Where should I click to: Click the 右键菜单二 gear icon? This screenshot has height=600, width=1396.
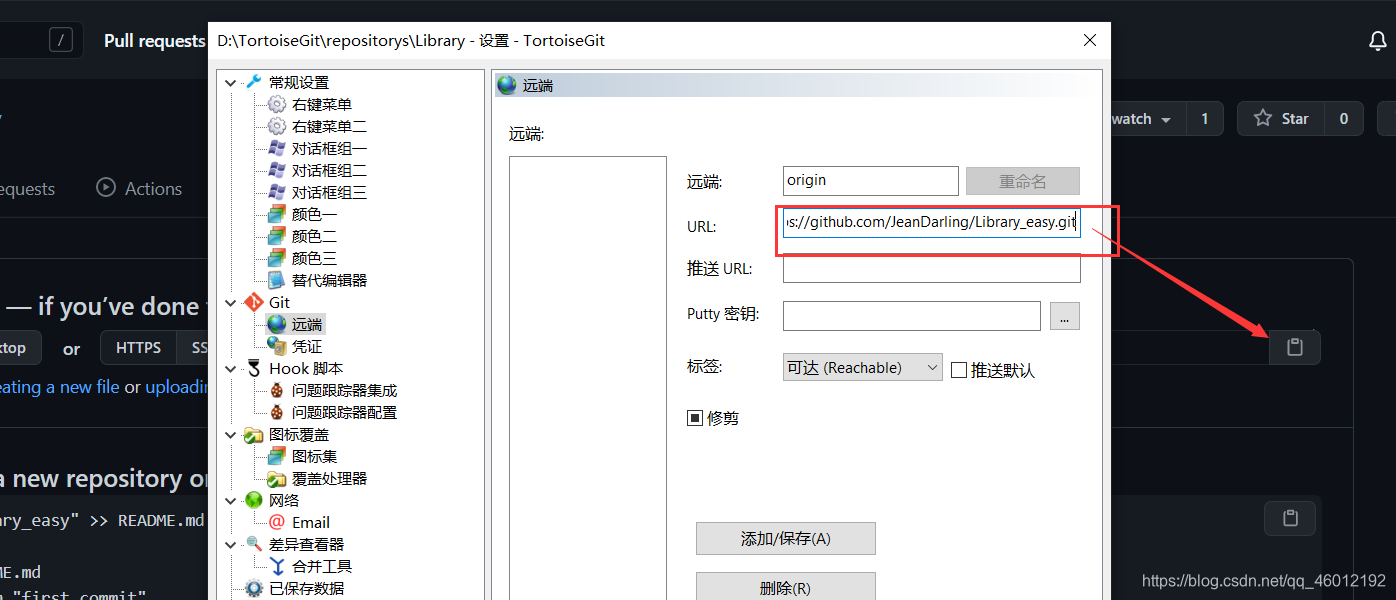coord(276,126)
